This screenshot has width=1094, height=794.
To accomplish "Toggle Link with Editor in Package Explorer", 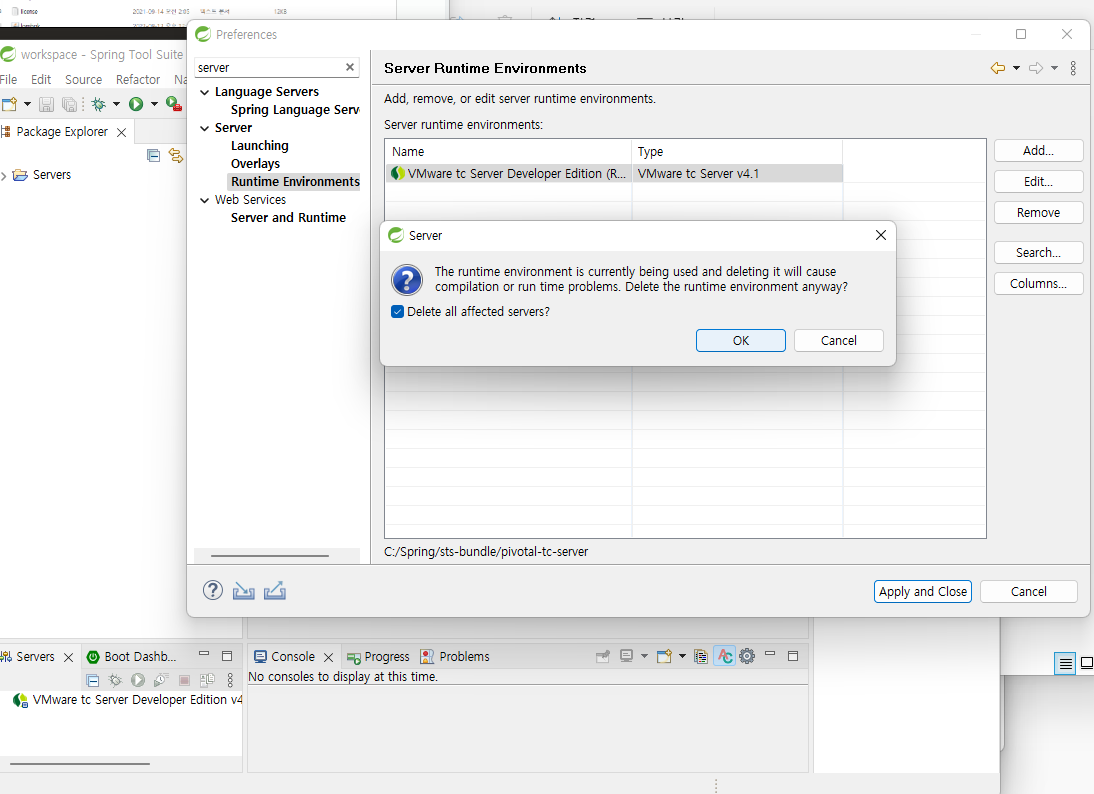I will (176, 156).
